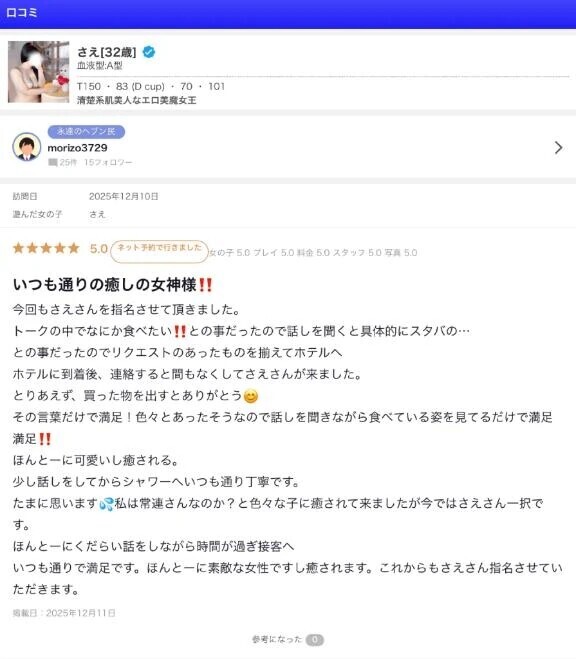The width and height of the screenshot is (576, 659).
Task: View the 15フォロワー followers list
Action: point(108,162)
